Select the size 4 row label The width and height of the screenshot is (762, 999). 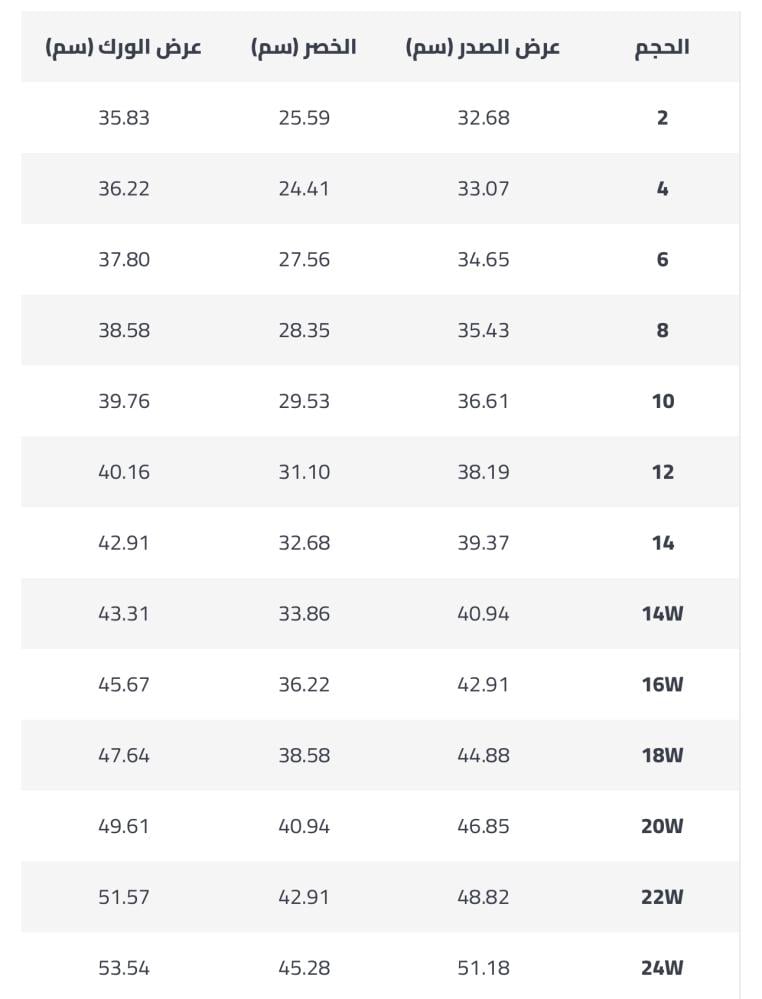[x=663, y=189]
